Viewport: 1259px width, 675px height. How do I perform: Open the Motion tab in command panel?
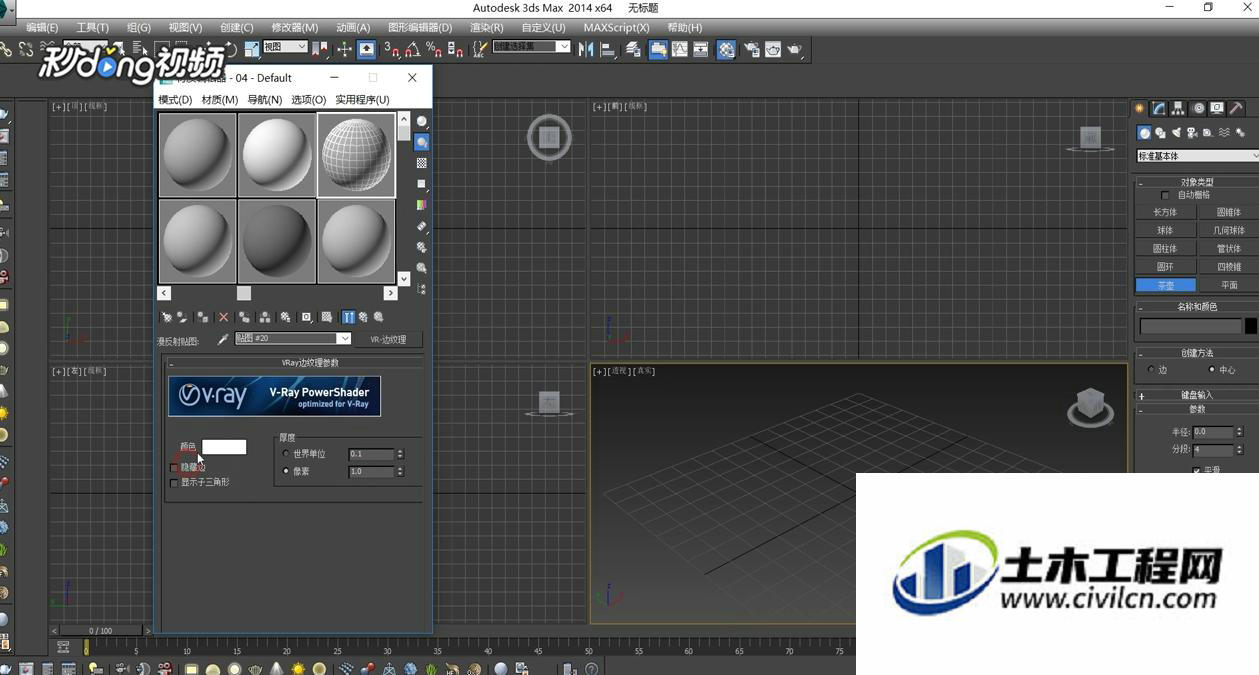tap(1198, 108)
